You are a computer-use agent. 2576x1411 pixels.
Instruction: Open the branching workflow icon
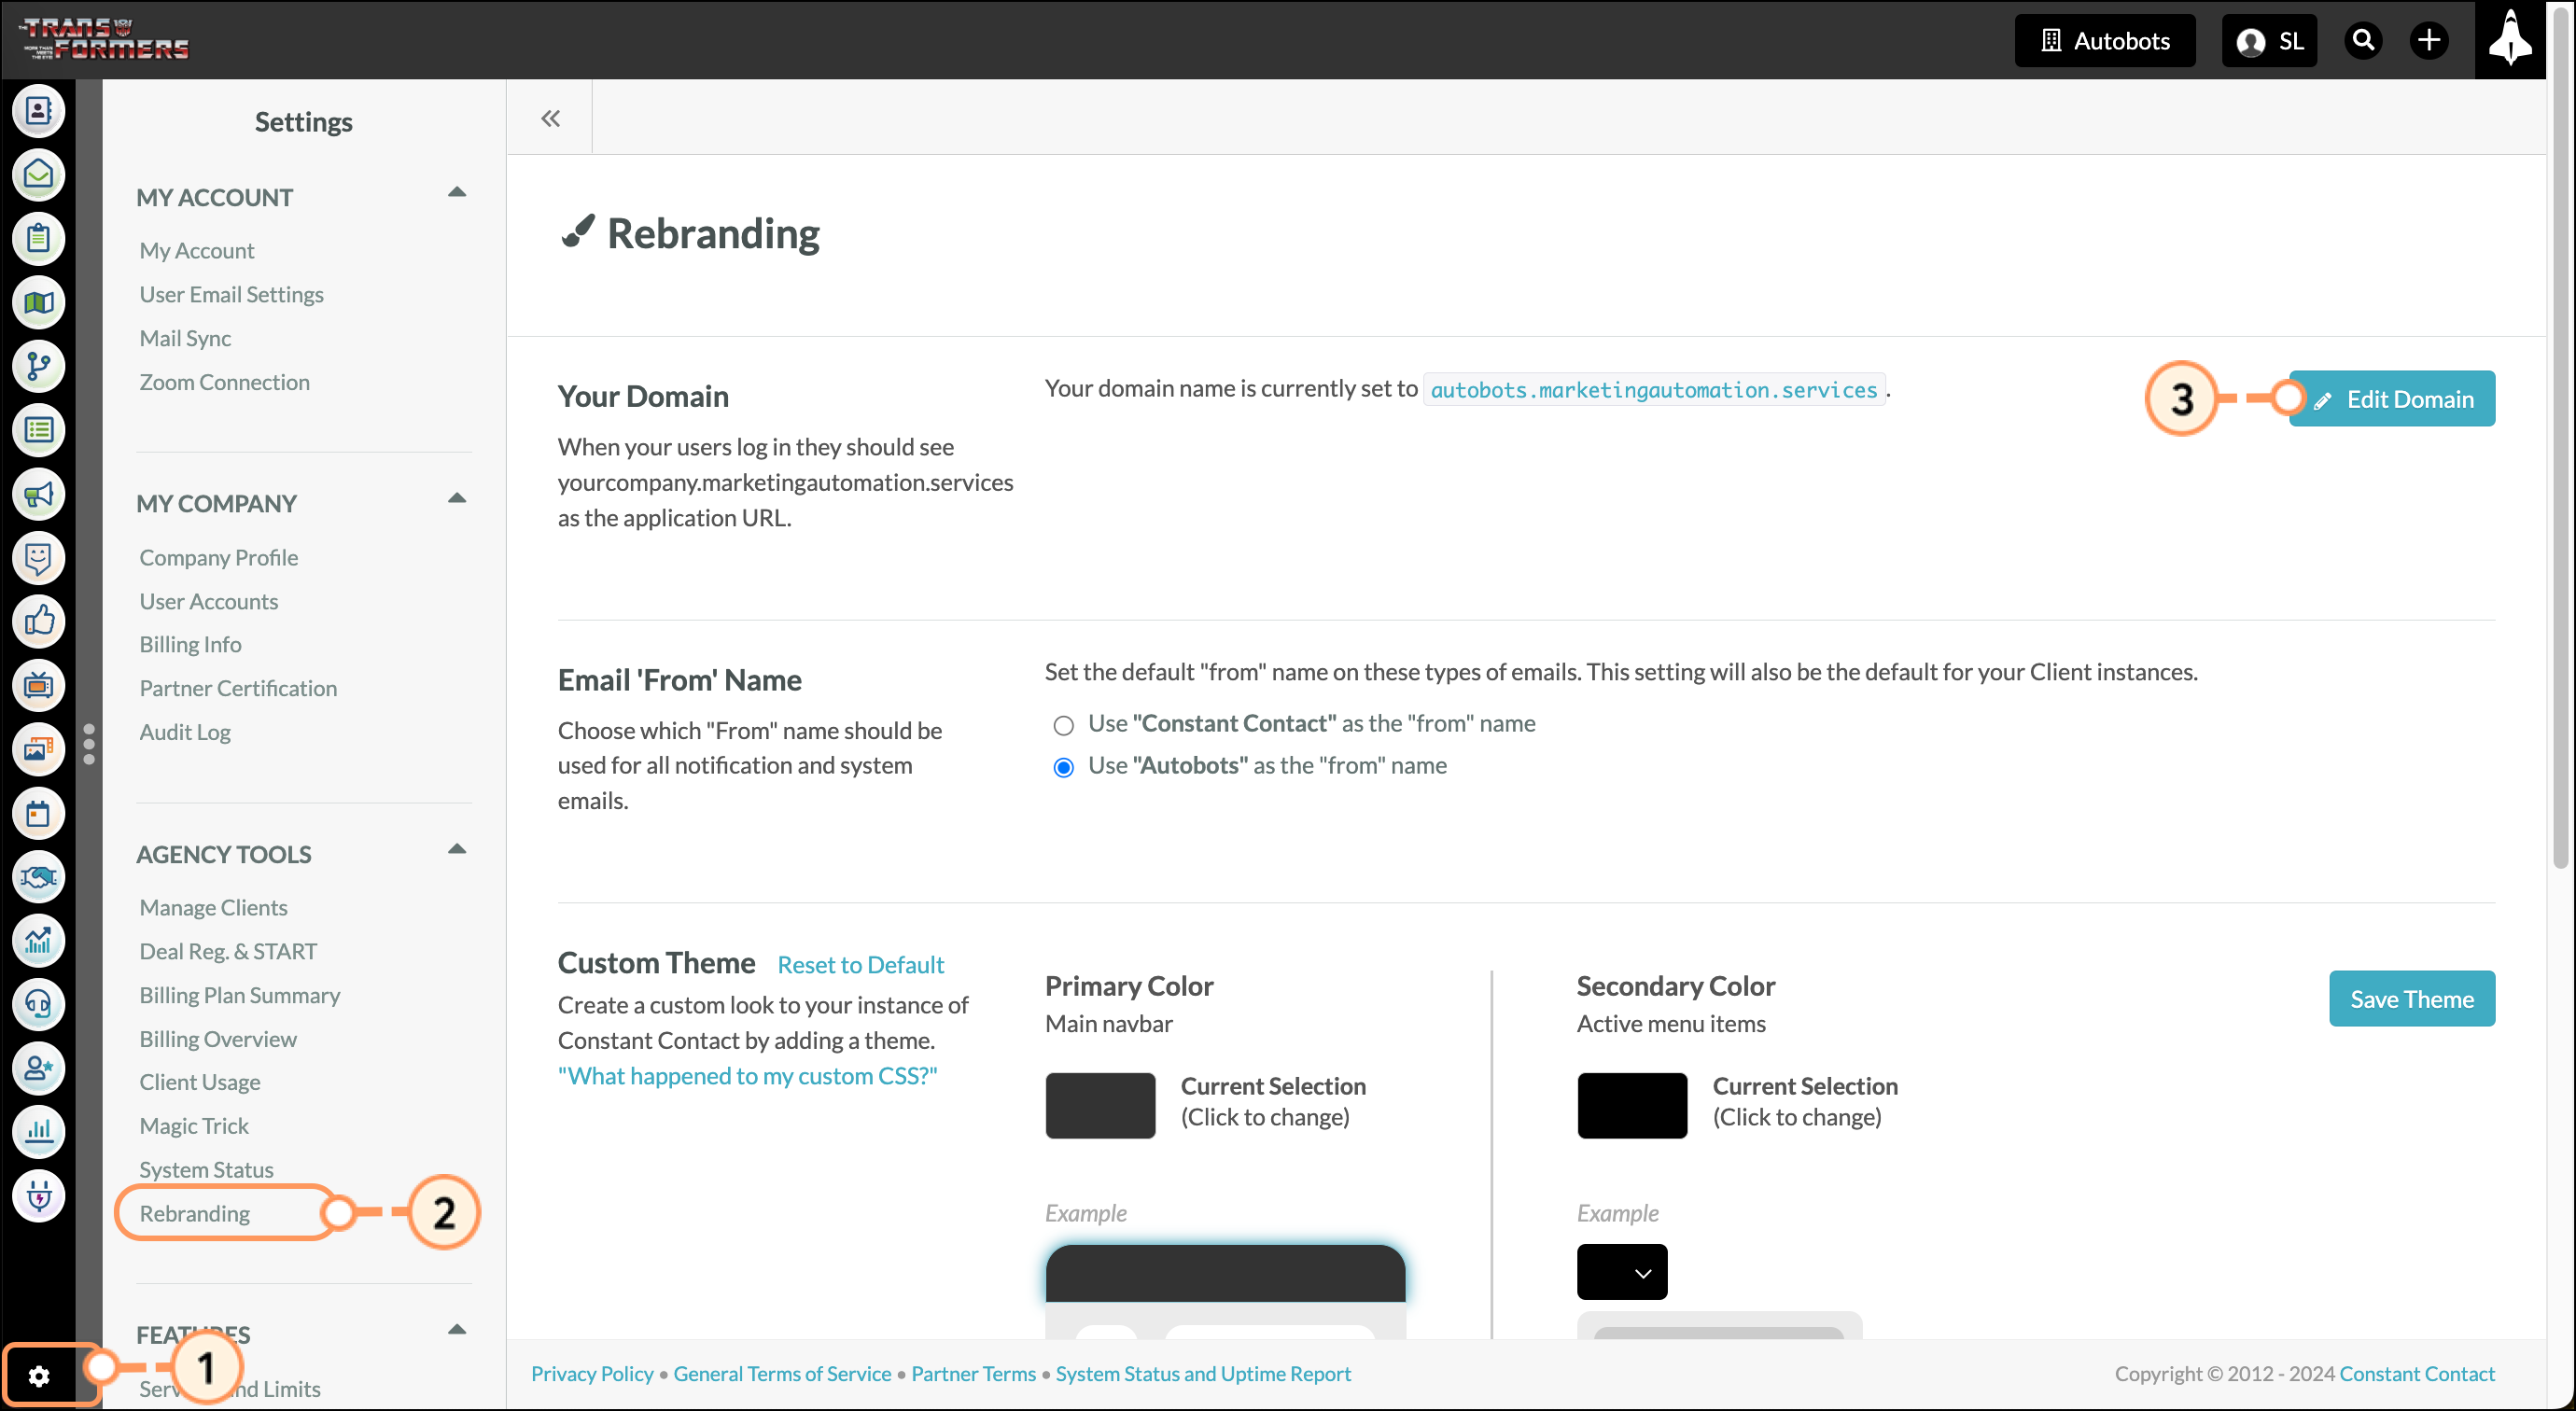coord(38,367)
